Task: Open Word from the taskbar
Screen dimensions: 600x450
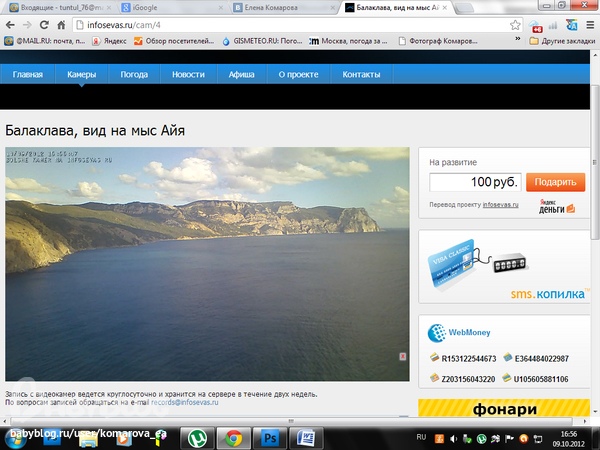Action: [307, 438]
